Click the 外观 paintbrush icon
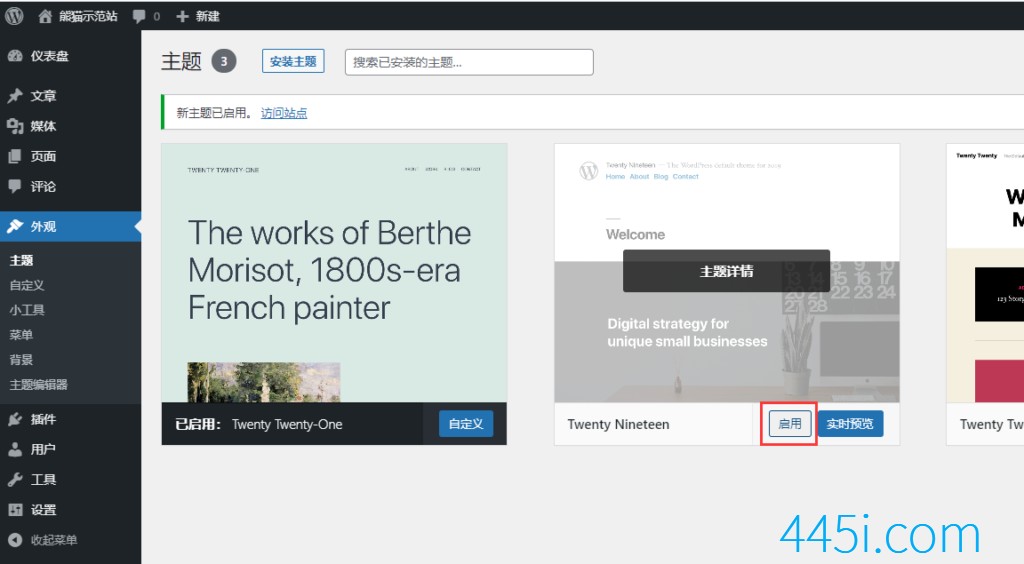Viewport: 1024px width, 564px height. point(15,227)
